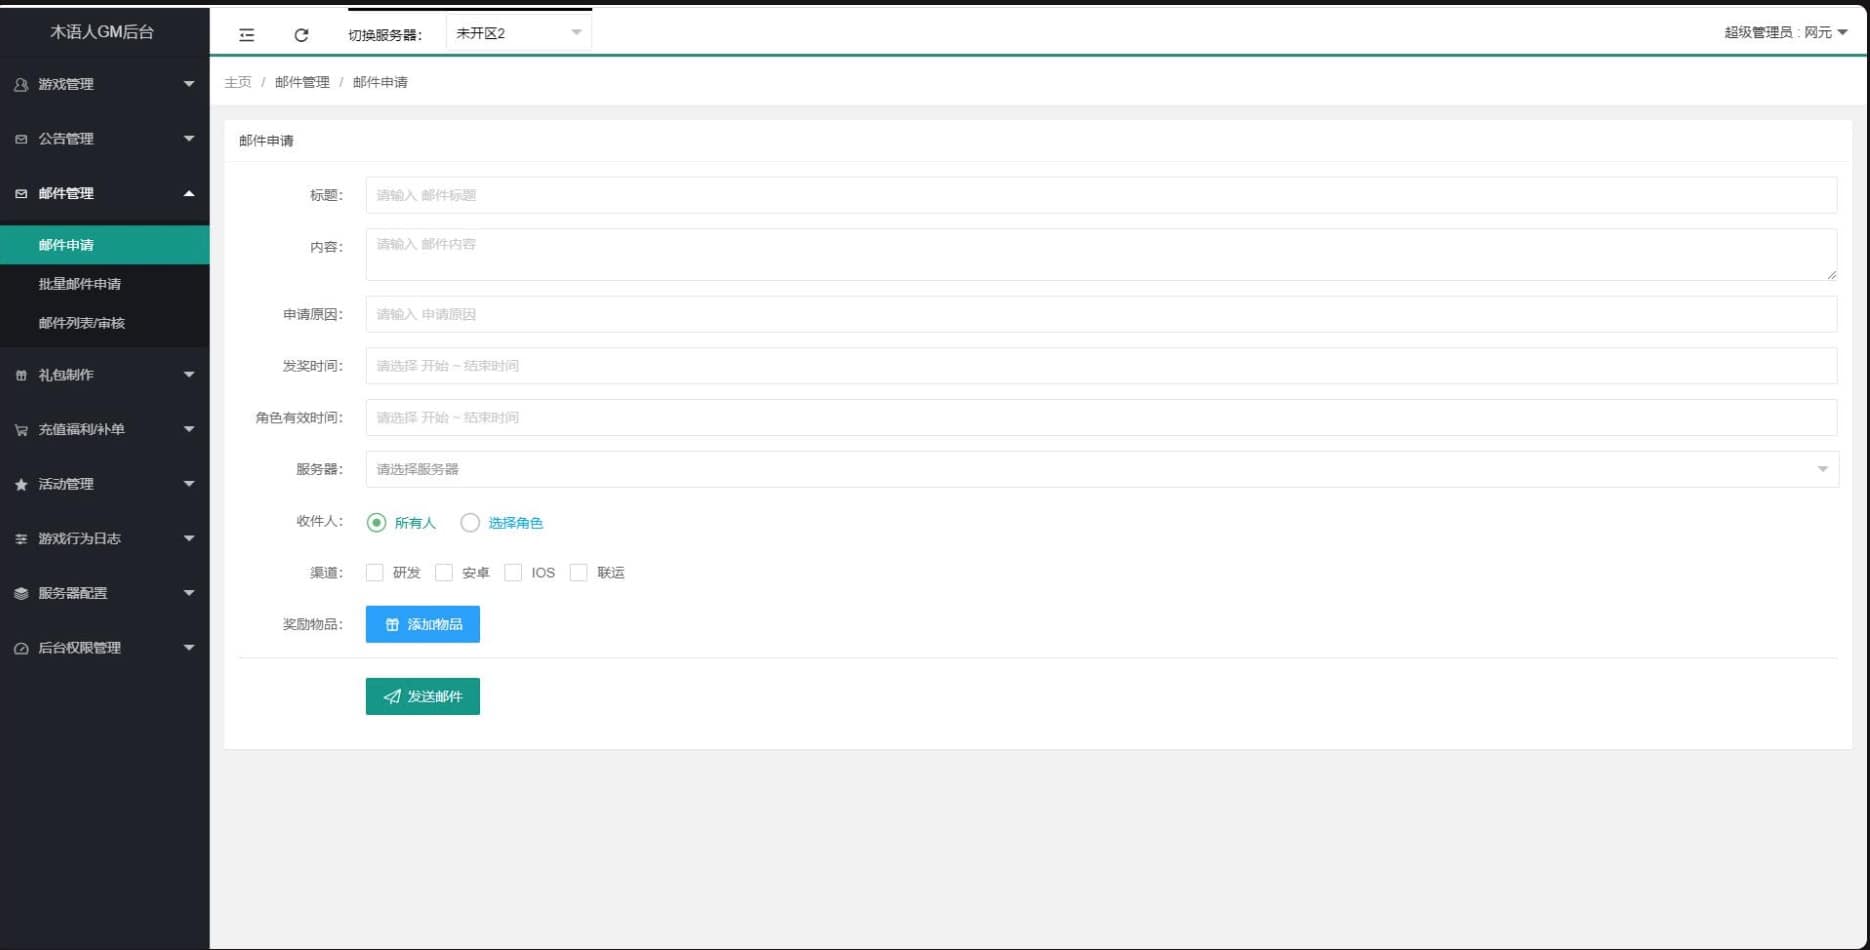Open the 切换服务器 dropdown showing 未开区2

point(519,33)
